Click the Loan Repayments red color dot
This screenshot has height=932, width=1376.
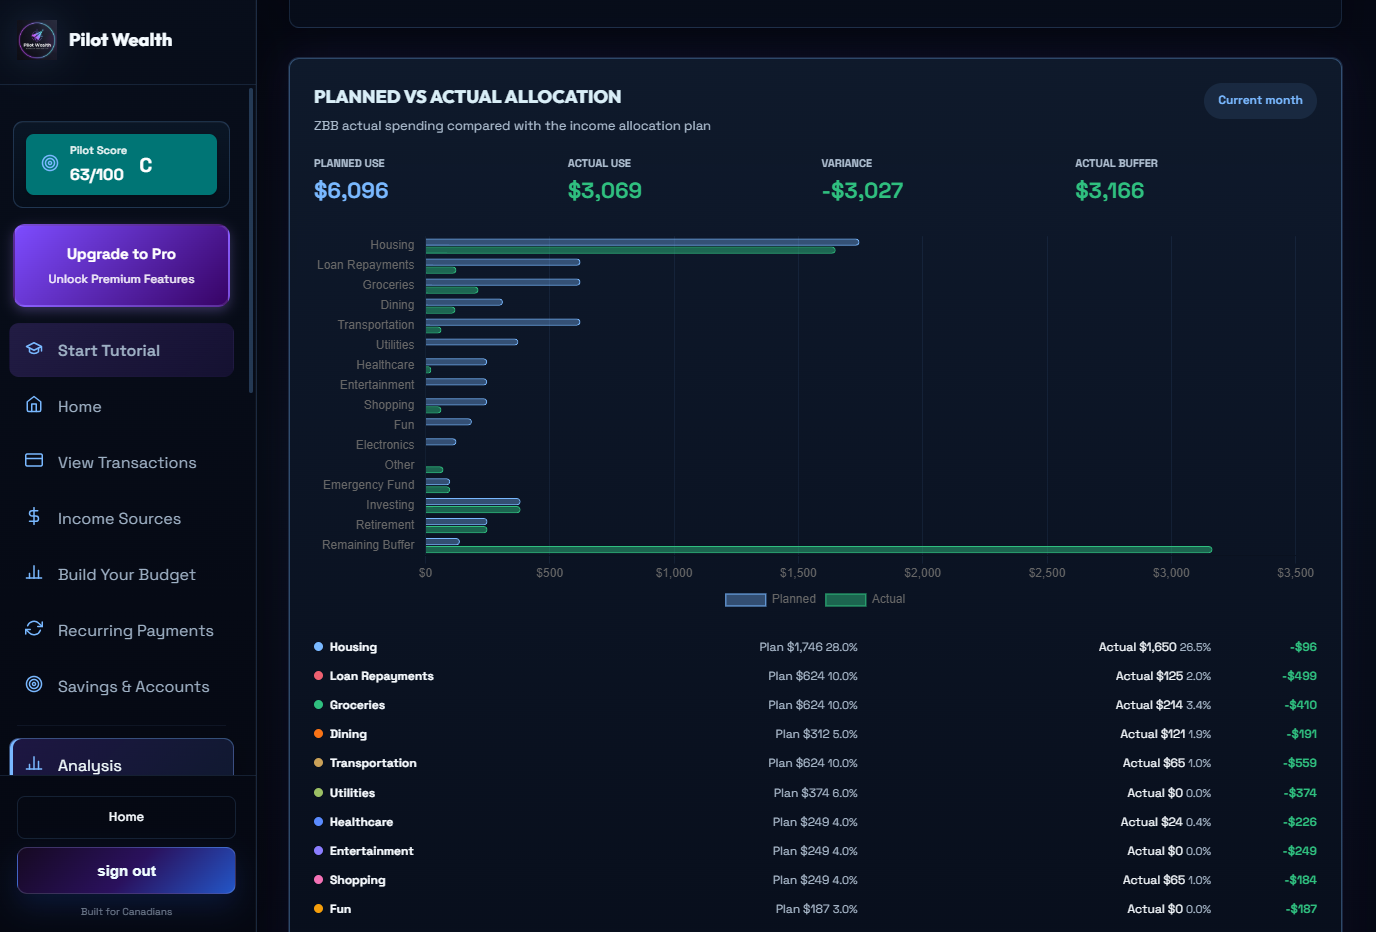pos(318,676)
